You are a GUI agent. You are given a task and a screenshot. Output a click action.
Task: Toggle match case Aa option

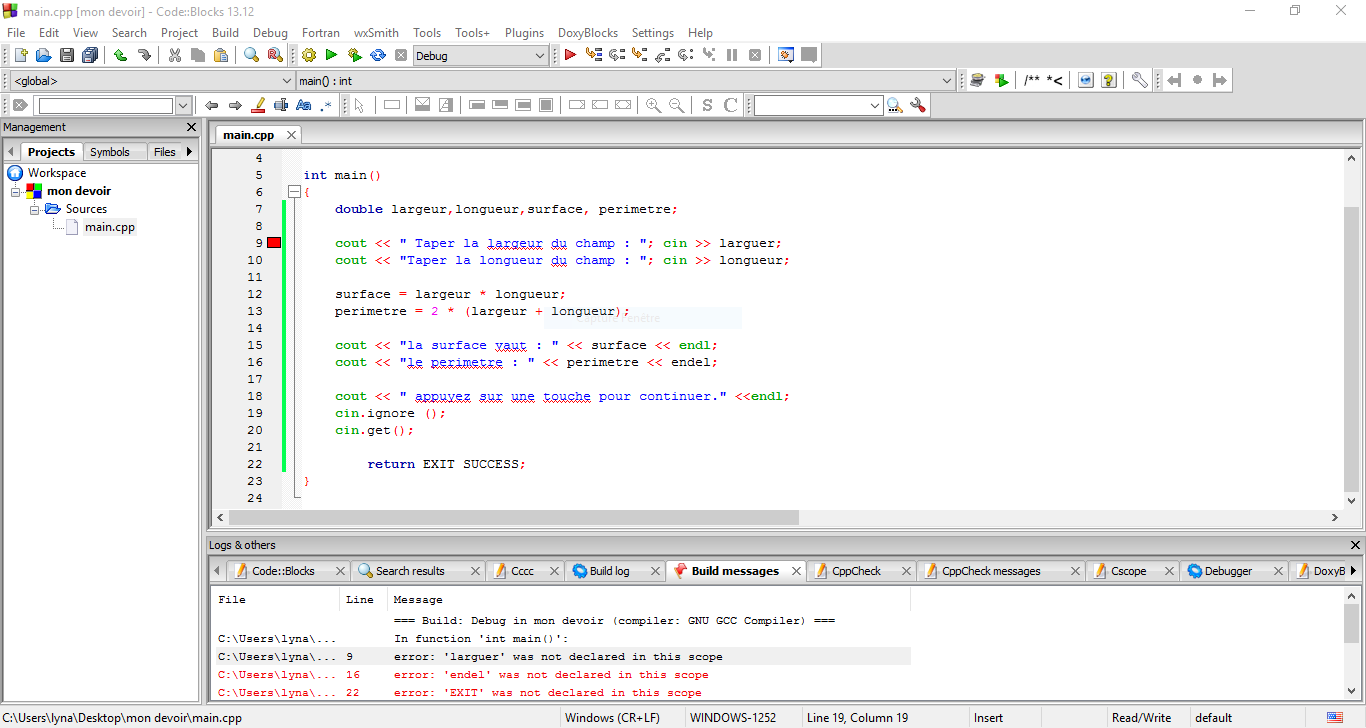(304, 105)
